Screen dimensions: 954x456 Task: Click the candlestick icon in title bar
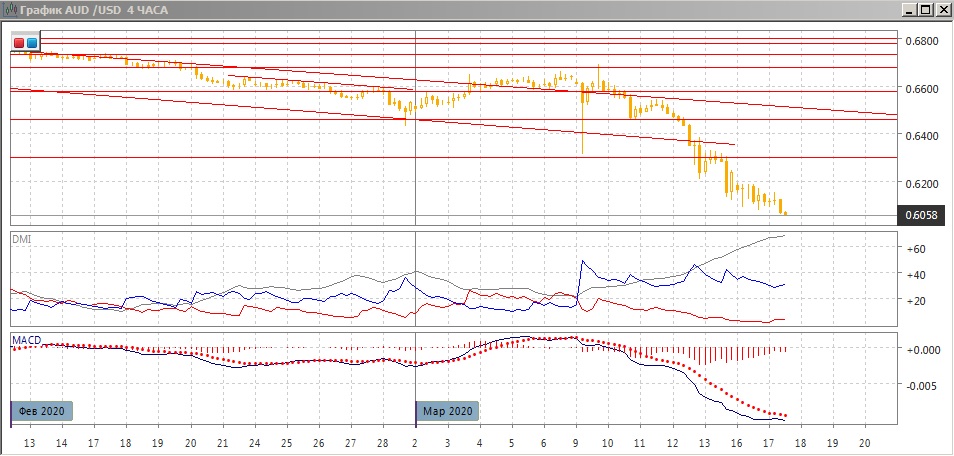tap(10, 9)
